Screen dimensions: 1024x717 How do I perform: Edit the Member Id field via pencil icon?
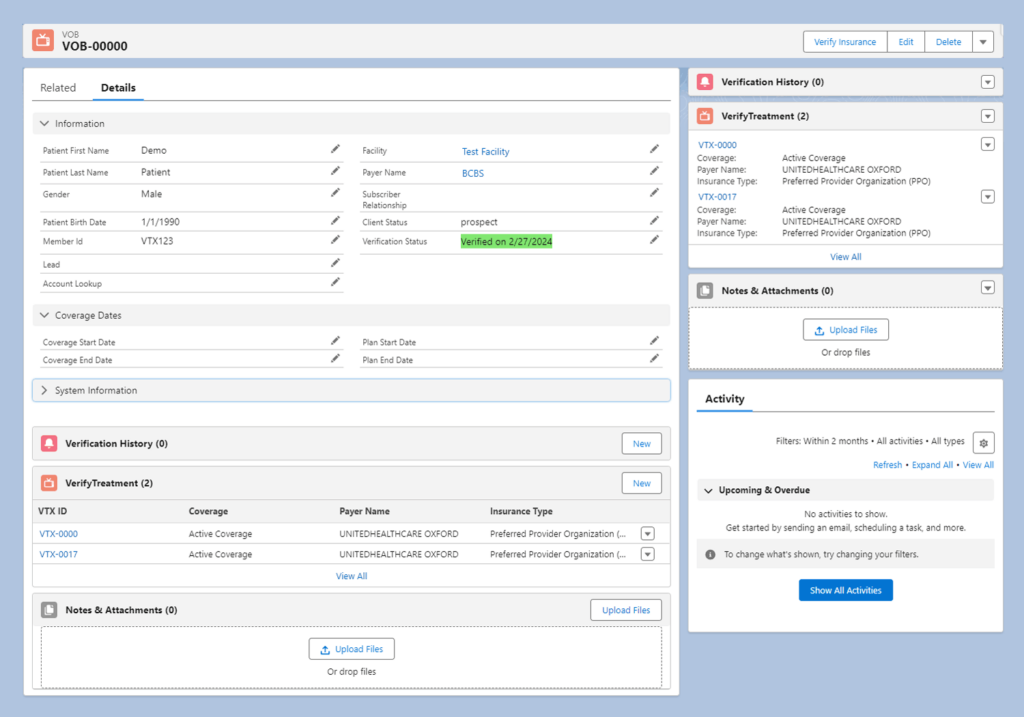335,240
